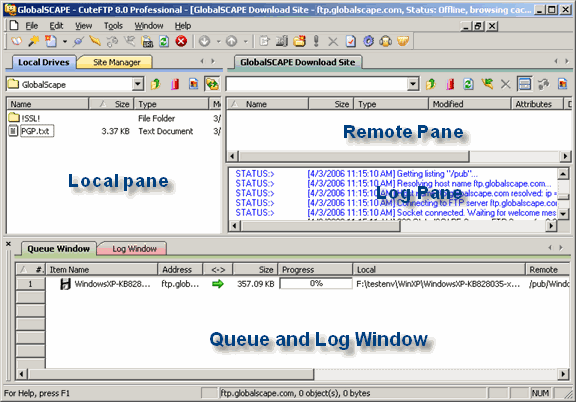The image size is (576, 402).
Task: Click the remote pane horizontal scrollbar thumb
Action: 354,156
